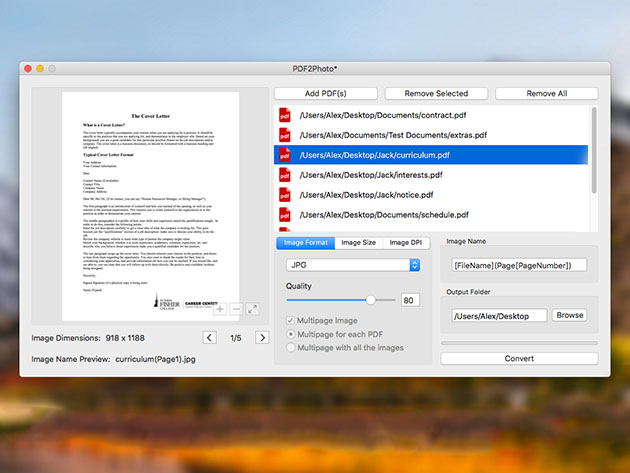The image size is (630, 473).
Task: Select the Jack/notice.pdf row
Action: click(x=431, y=195)
